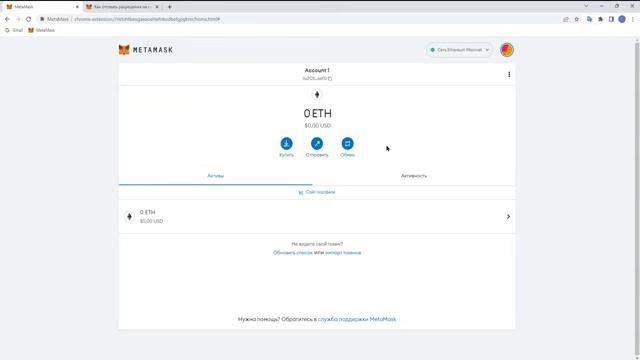Click the Ethereum icon in the asset row
The width and height of the screenshot is (640, 360).
(x=129, y=216)
